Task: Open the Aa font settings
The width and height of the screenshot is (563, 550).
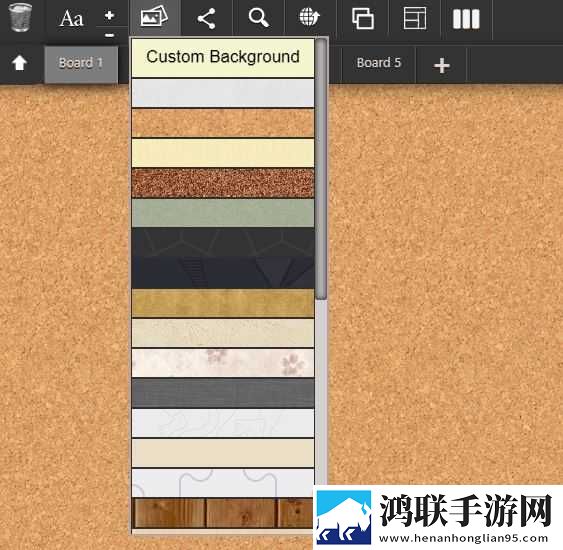Action: click(x=71, y=18)
